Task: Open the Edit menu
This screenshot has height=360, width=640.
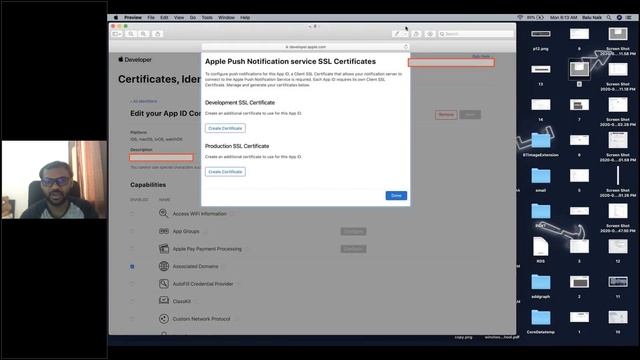Action: (x=164, y=18)
